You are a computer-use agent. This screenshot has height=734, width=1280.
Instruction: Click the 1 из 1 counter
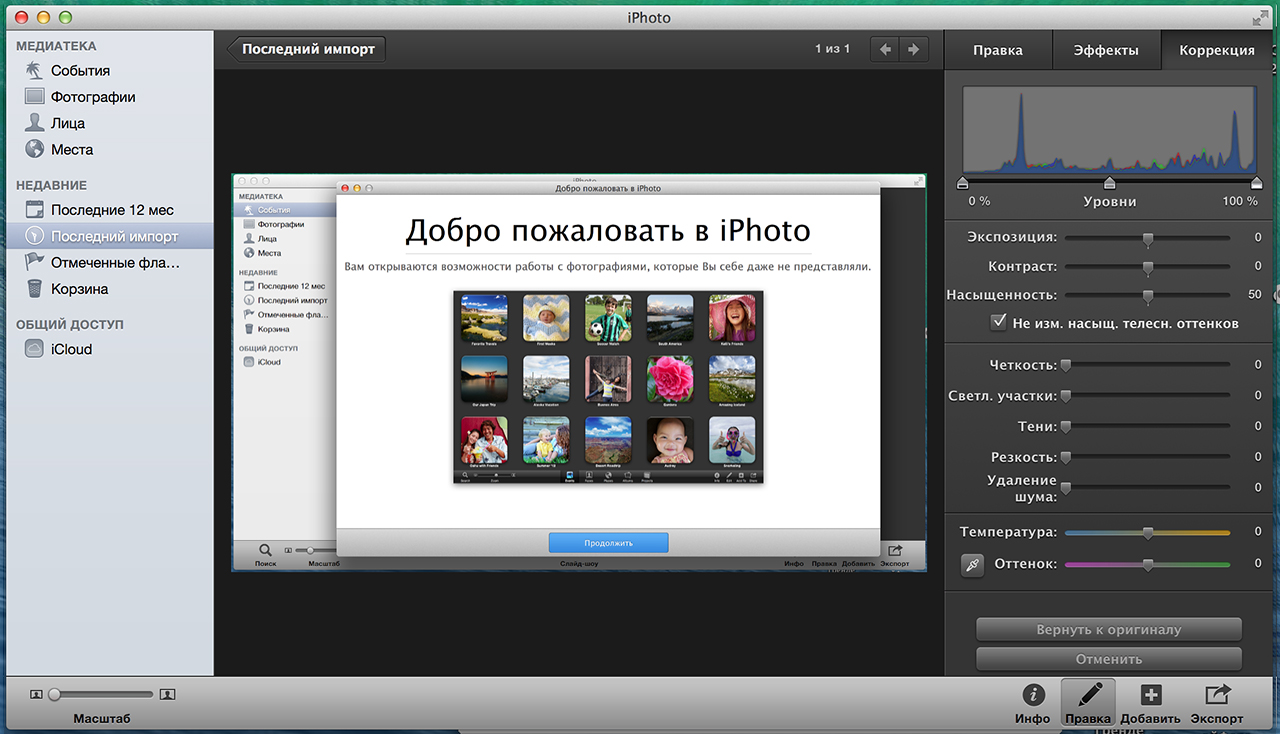point(832,49)
